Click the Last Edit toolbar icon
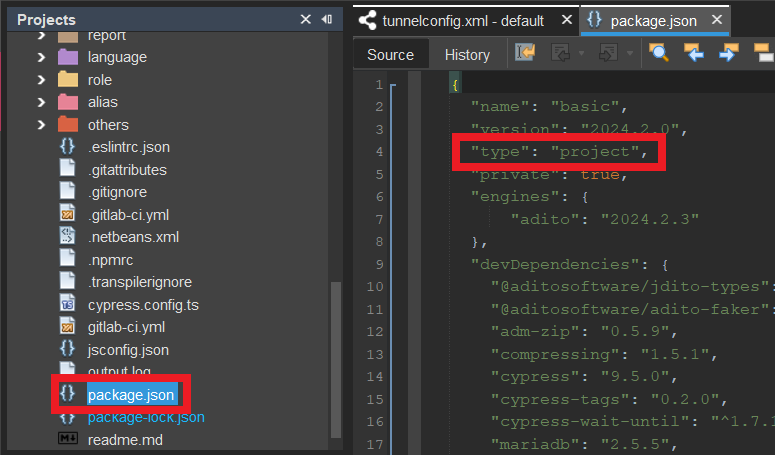This screenshot has width=775, height=455. coord(524,52)
